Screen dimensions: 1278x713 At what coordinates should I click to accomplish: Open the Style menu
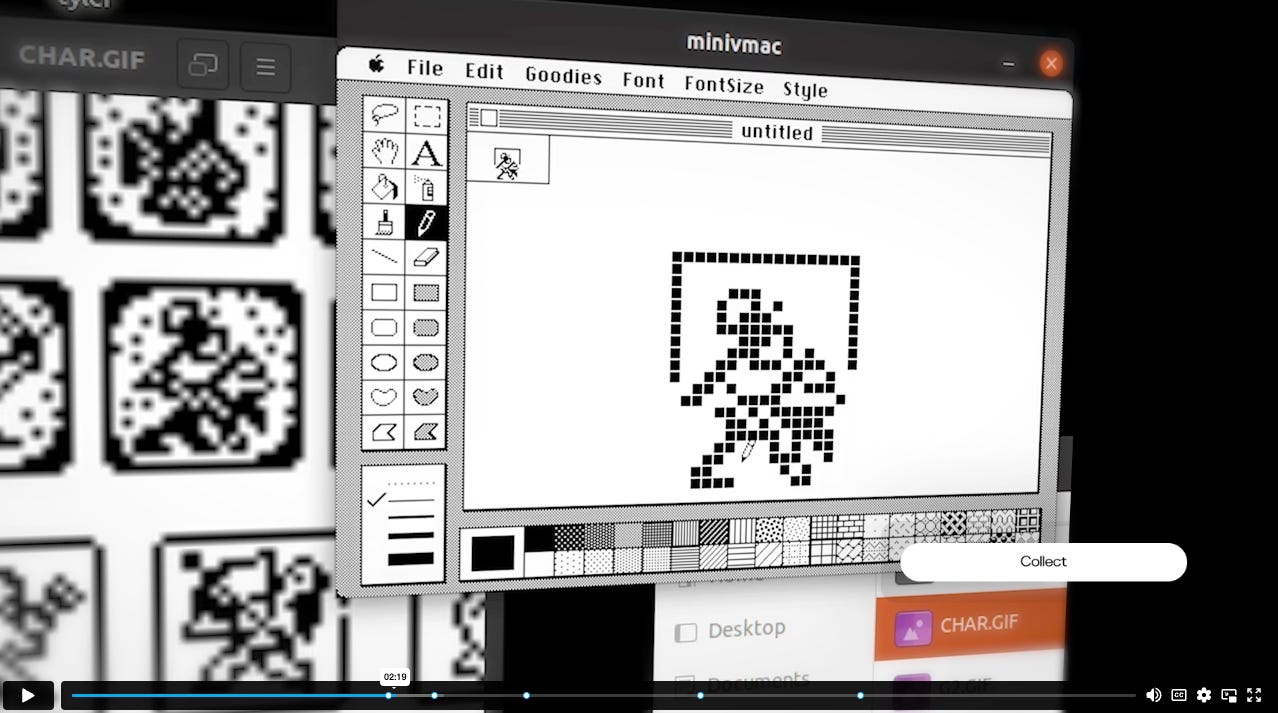(x=805, y=89)
